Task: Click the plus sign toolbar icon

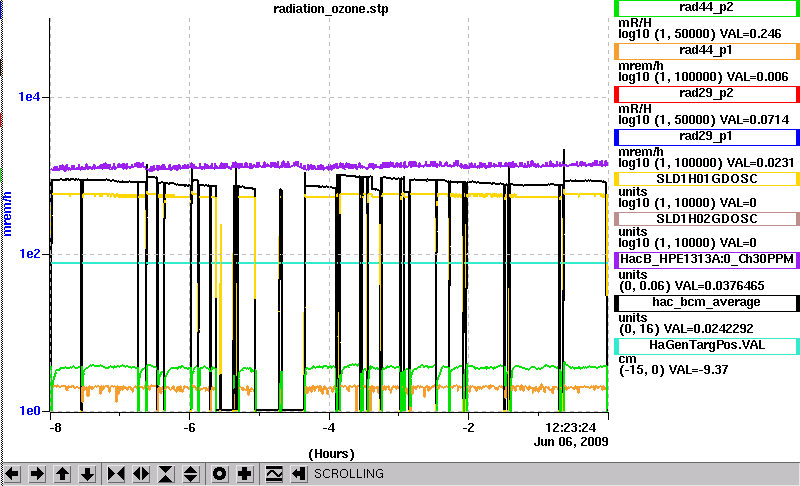Action: click(245, 474)
